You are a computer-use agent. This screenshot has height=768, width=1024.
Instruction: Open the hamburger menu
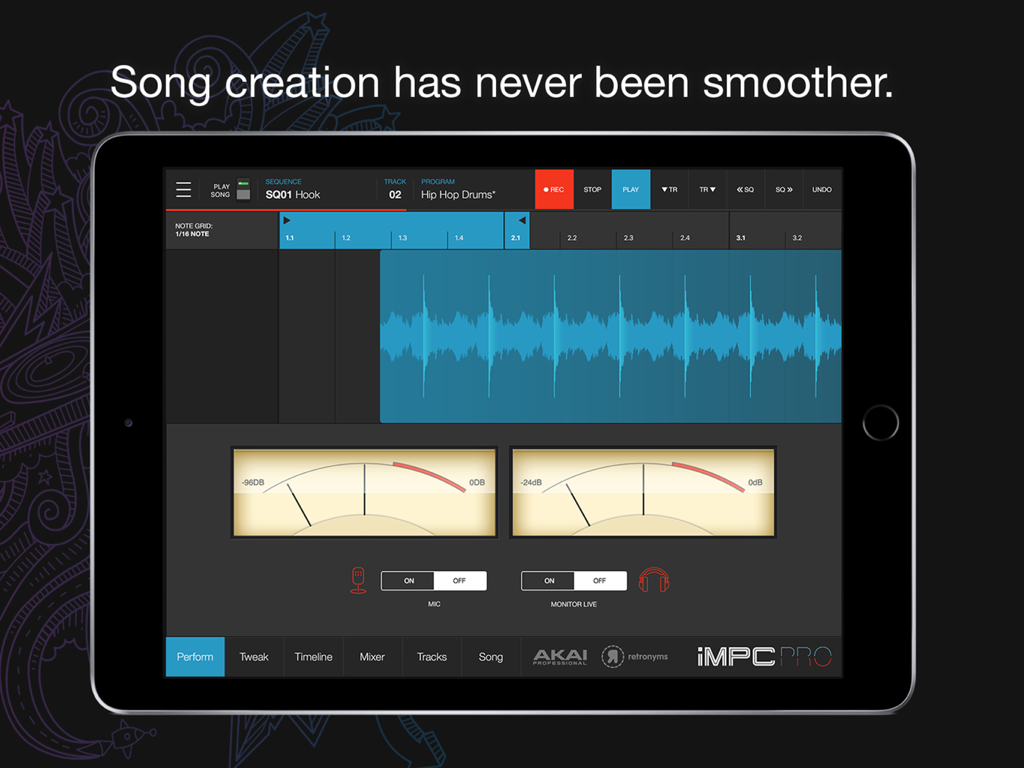click(x=184, y=189)
